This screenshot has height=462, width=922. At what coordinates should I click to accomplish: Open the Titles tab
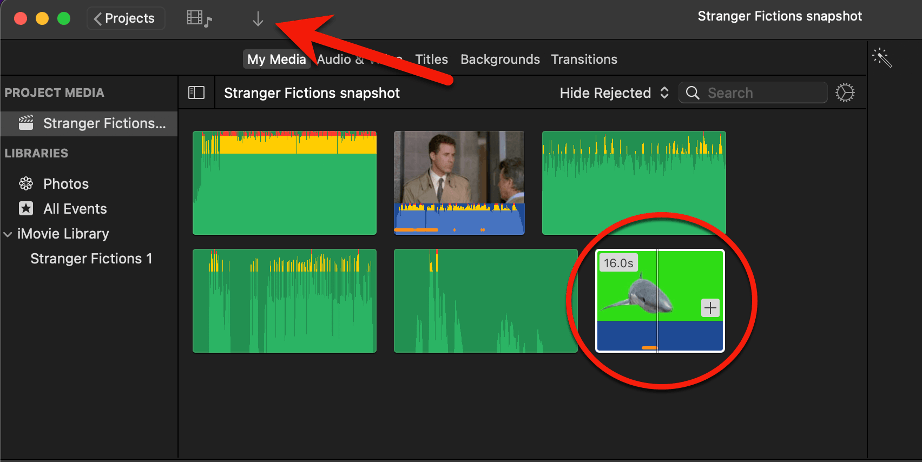click(x=431, y=59)
